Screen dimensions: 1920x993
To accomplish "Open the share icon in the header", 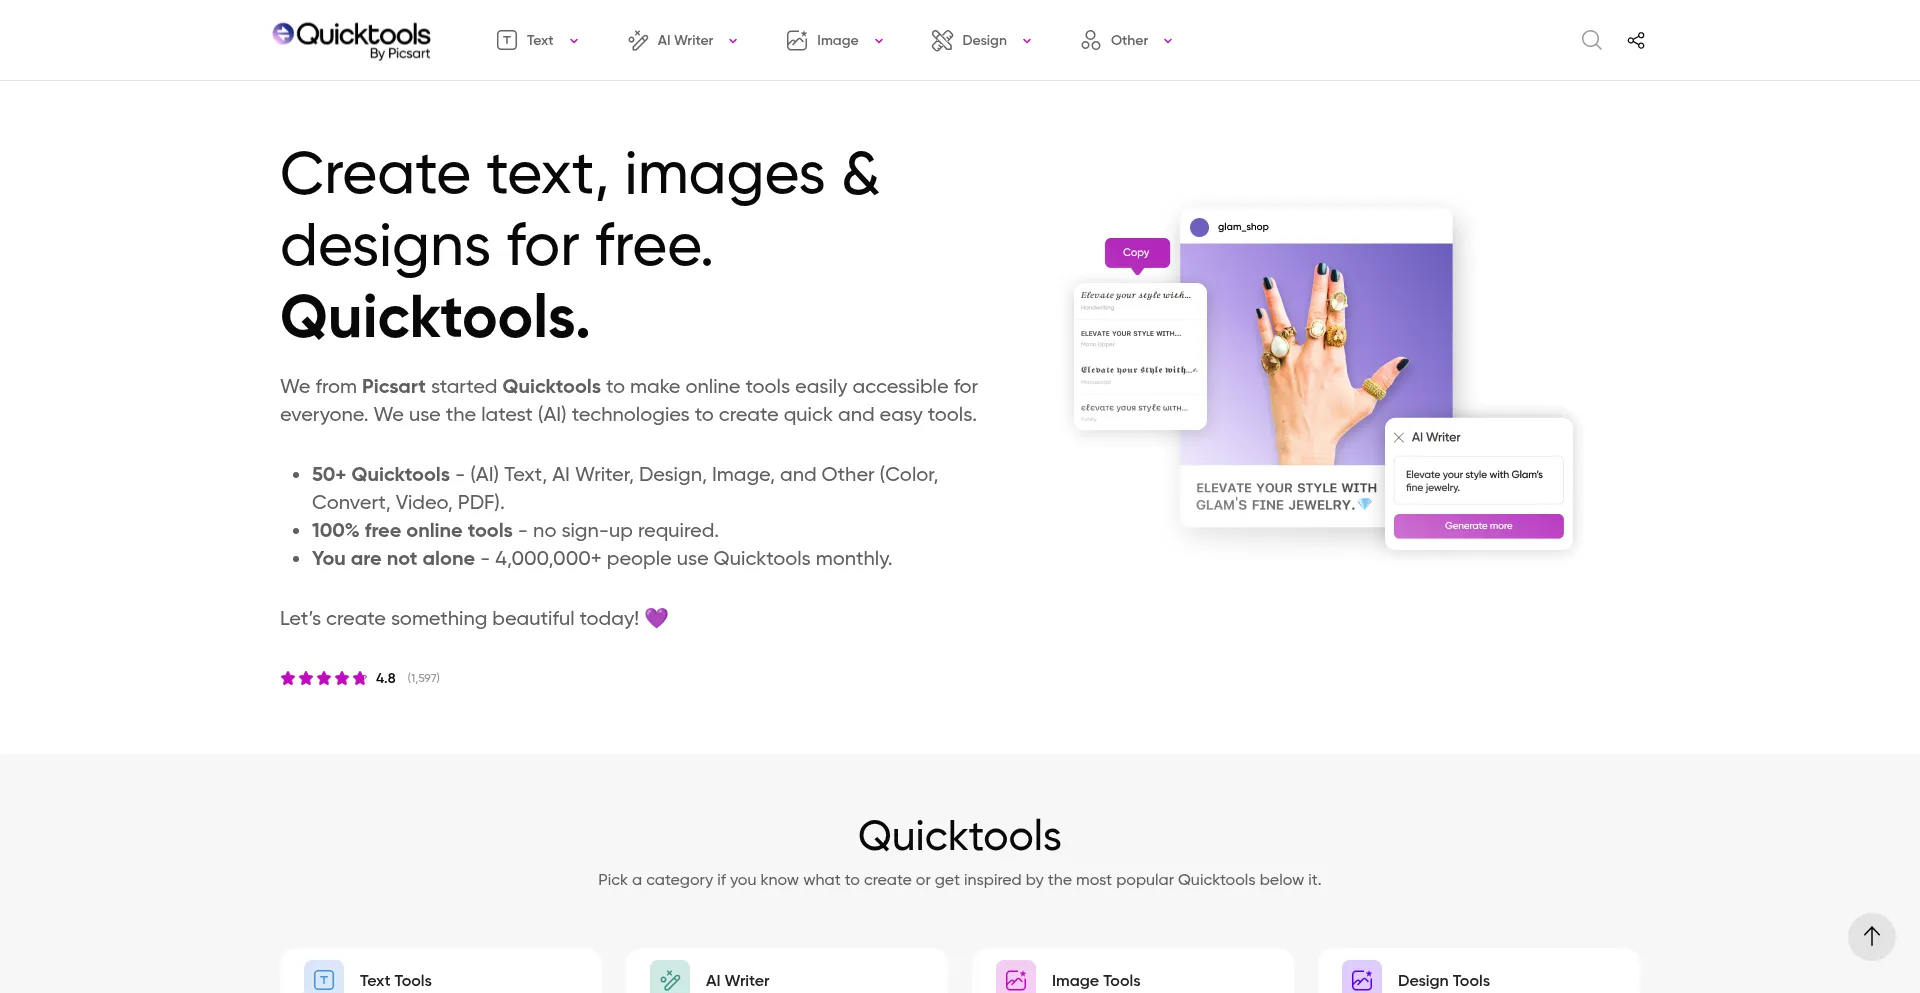I will click(1636, 40).
